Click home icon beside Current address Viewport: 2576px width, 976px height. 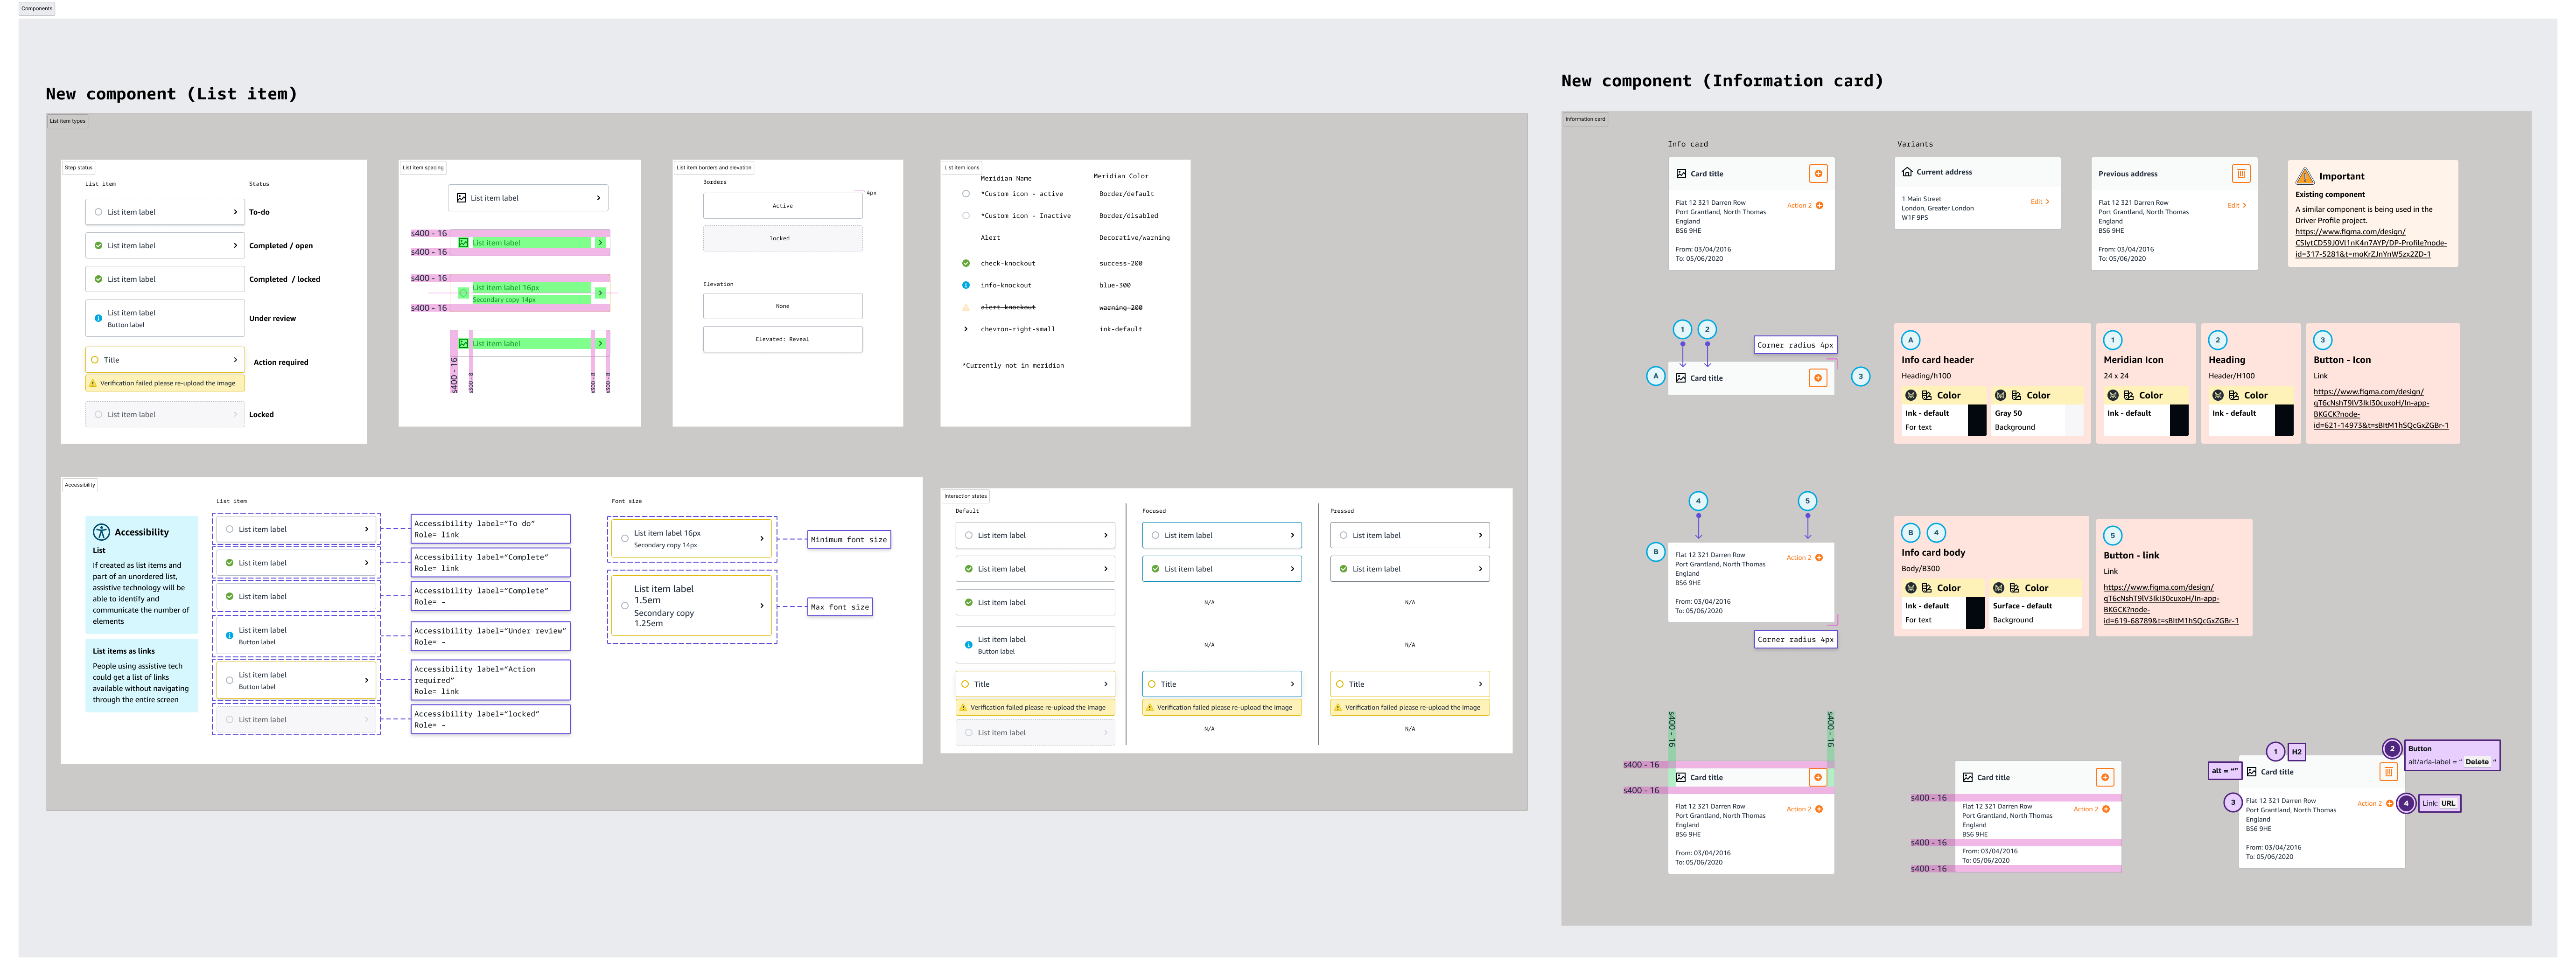pyautogui.click(x=1907, y=172)
